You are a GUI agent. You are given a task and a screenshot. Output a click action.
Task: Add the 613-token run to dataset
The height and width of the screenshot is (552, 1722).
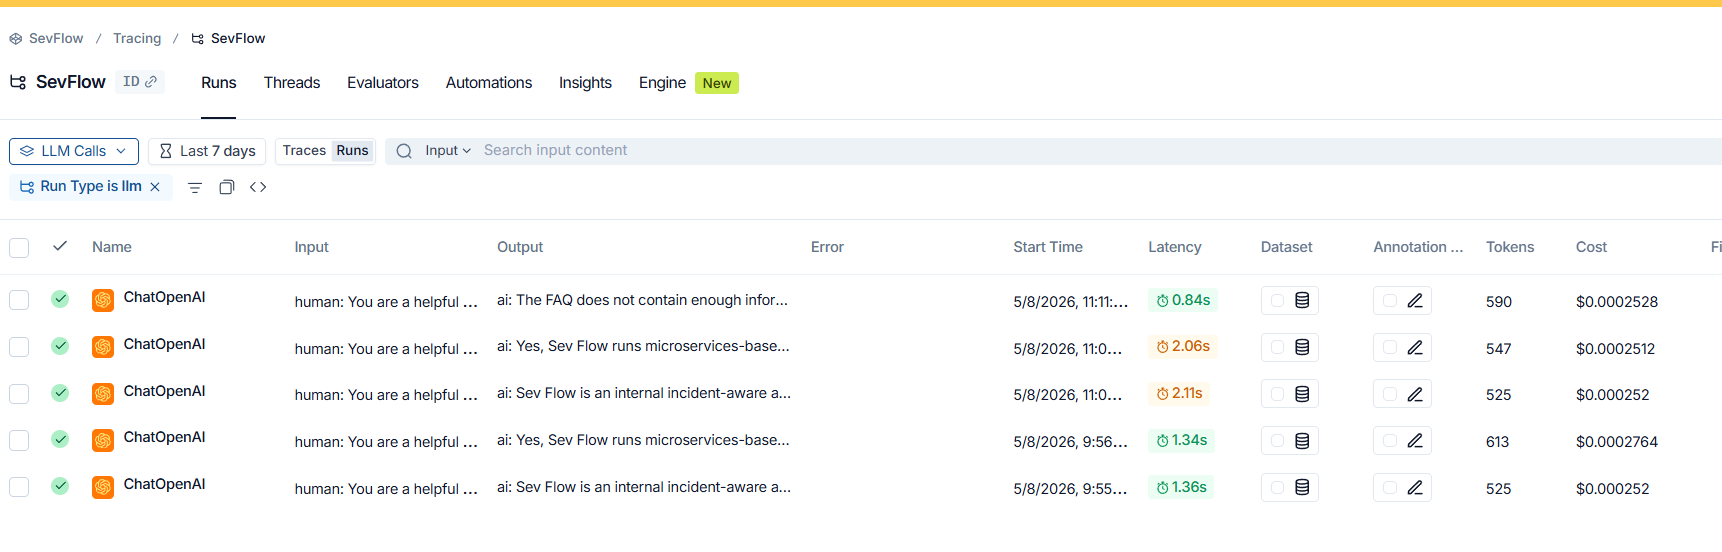(x=1302, y=441)
